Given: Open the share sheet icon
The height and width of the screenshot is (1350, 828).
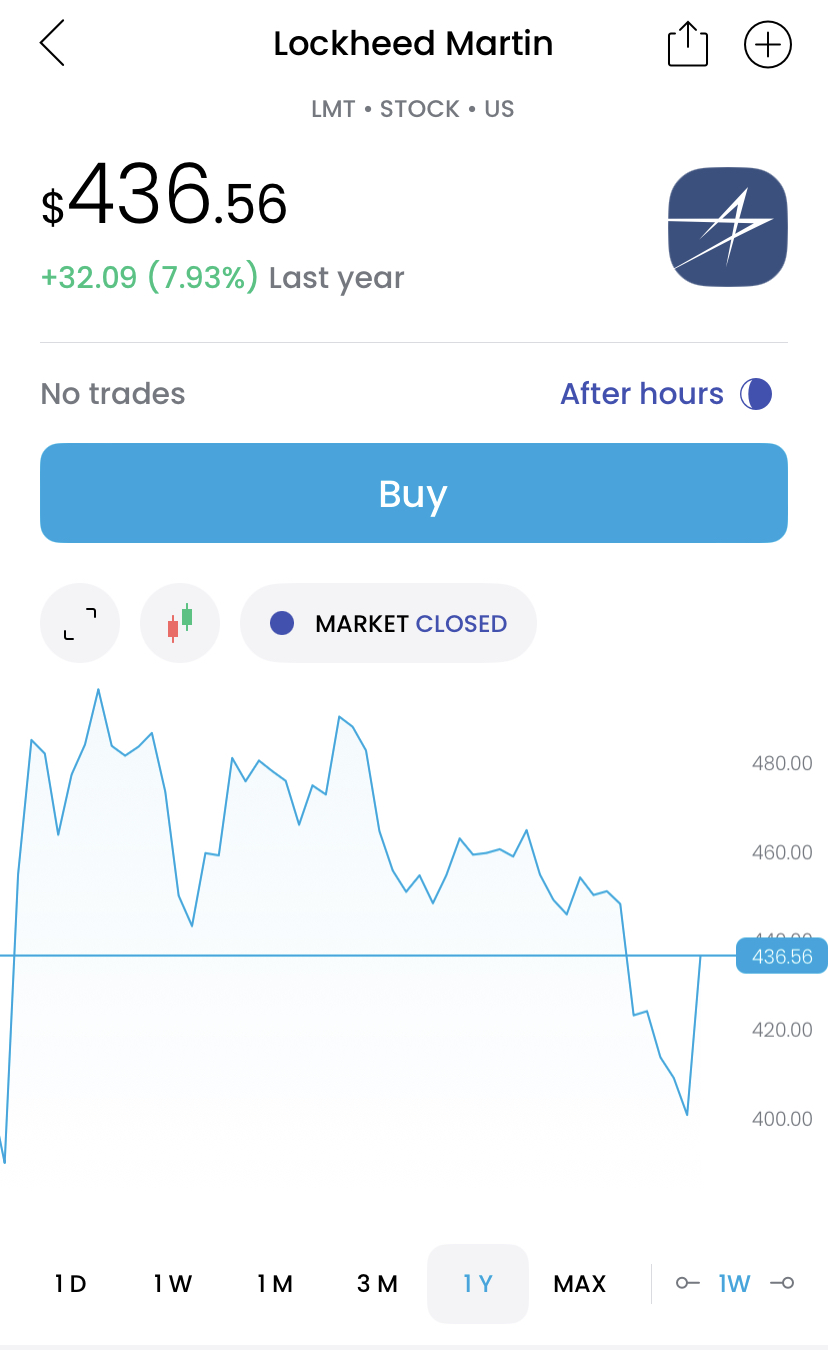Looking at the screenshot, I should 687,45.
